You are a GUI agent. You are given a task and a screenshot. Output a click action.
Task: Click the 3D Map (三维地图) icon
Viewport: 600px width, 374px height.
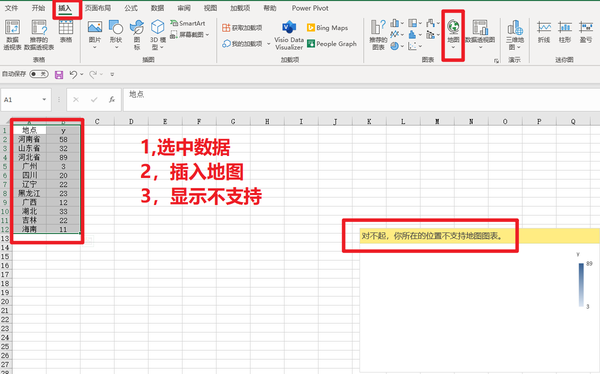click(x=515, y=28)
